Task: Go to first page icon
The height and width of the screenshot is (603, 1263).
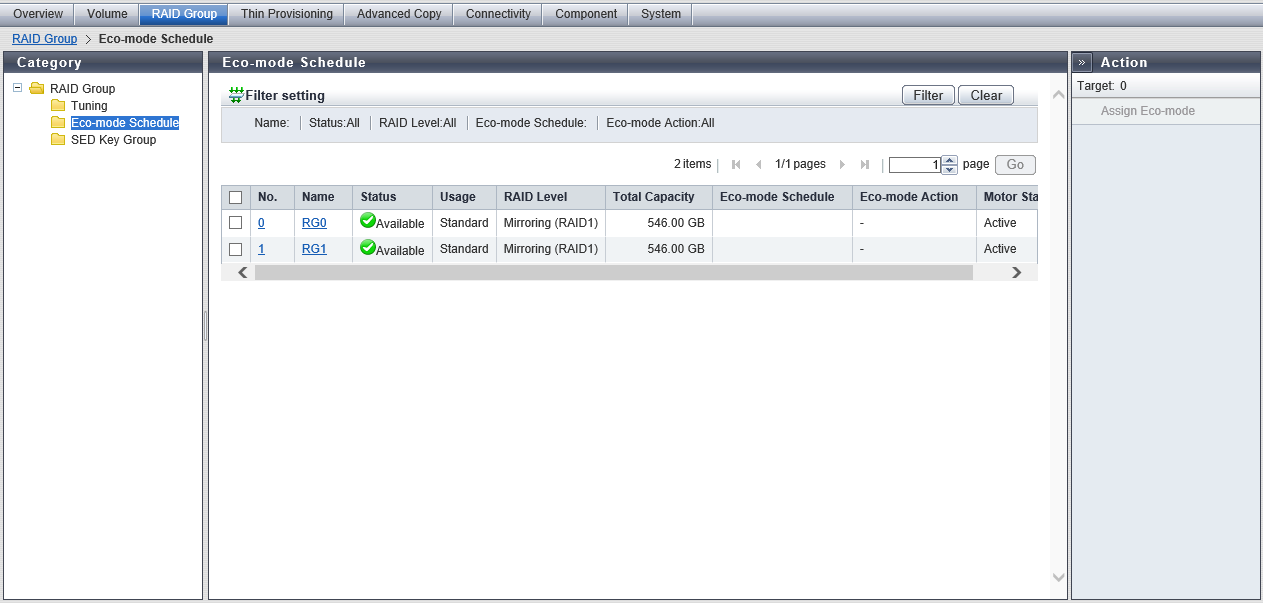Action: (x=736, y=165)
